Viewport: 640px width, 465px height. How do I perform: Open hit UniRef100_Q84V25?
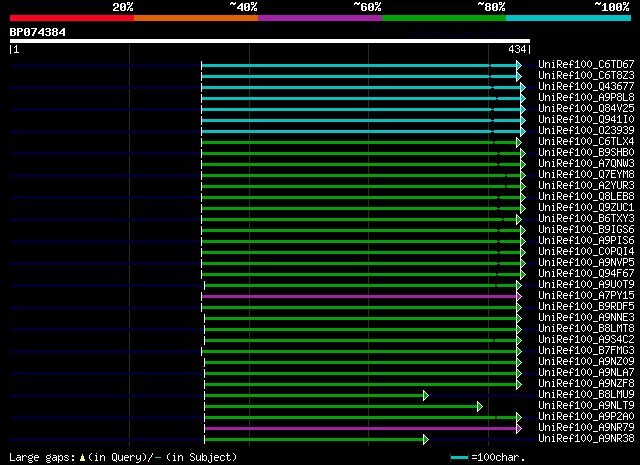click(586, 109)
